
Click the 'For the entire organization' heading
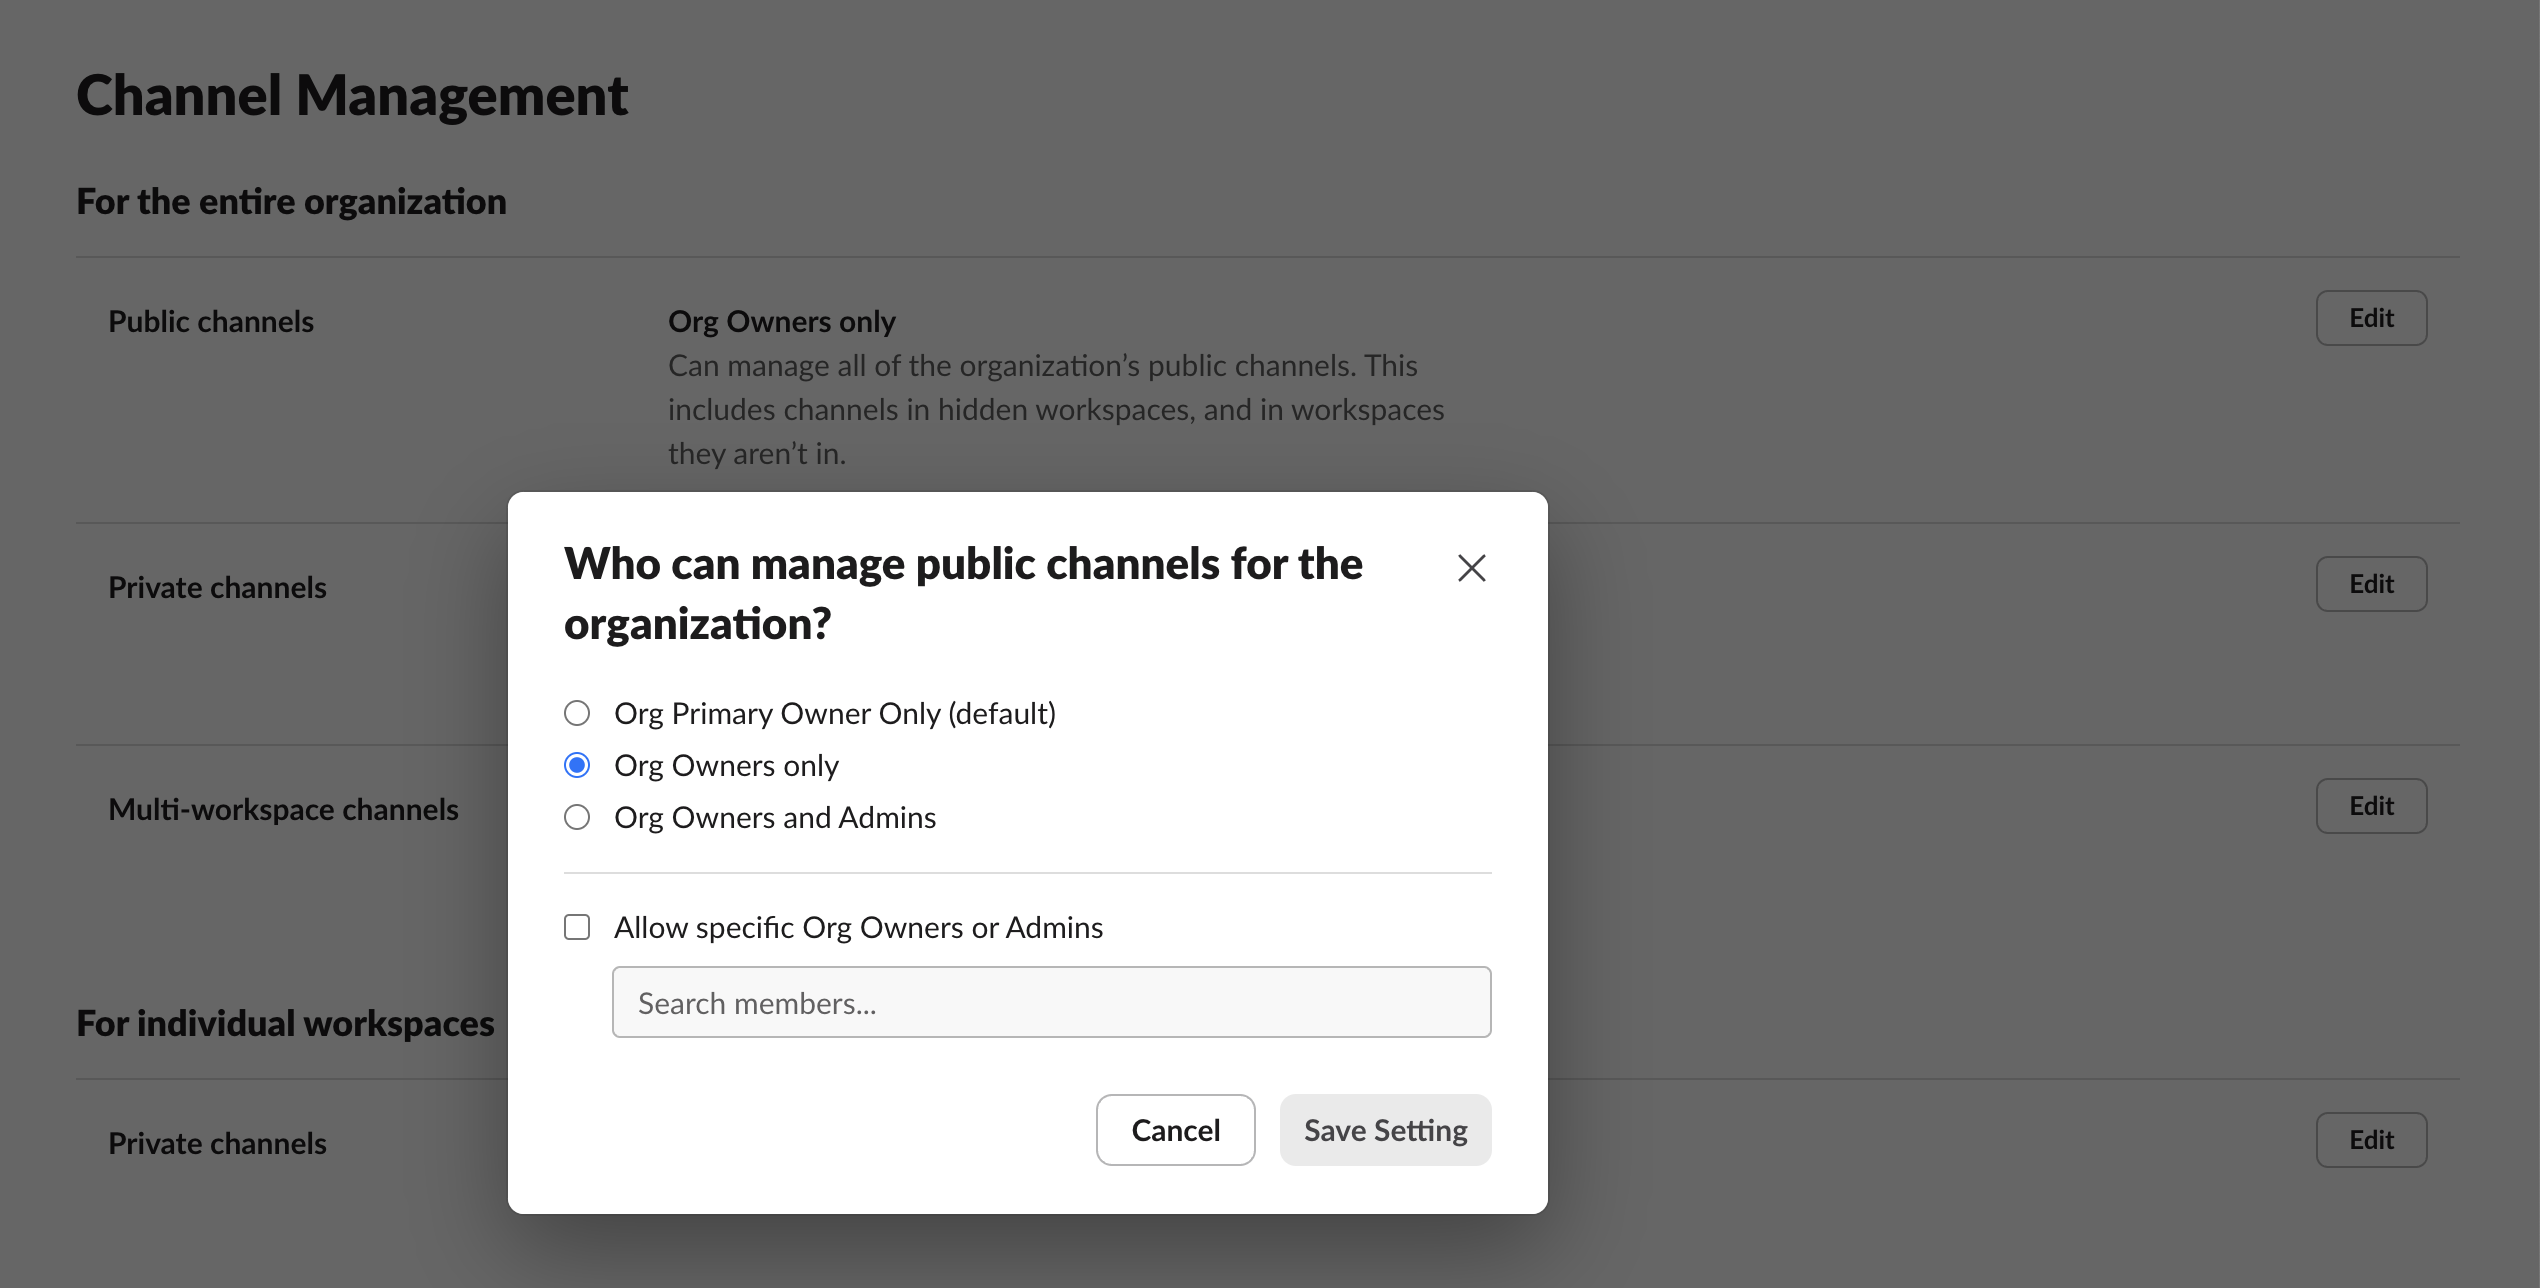tap(291, 202)
